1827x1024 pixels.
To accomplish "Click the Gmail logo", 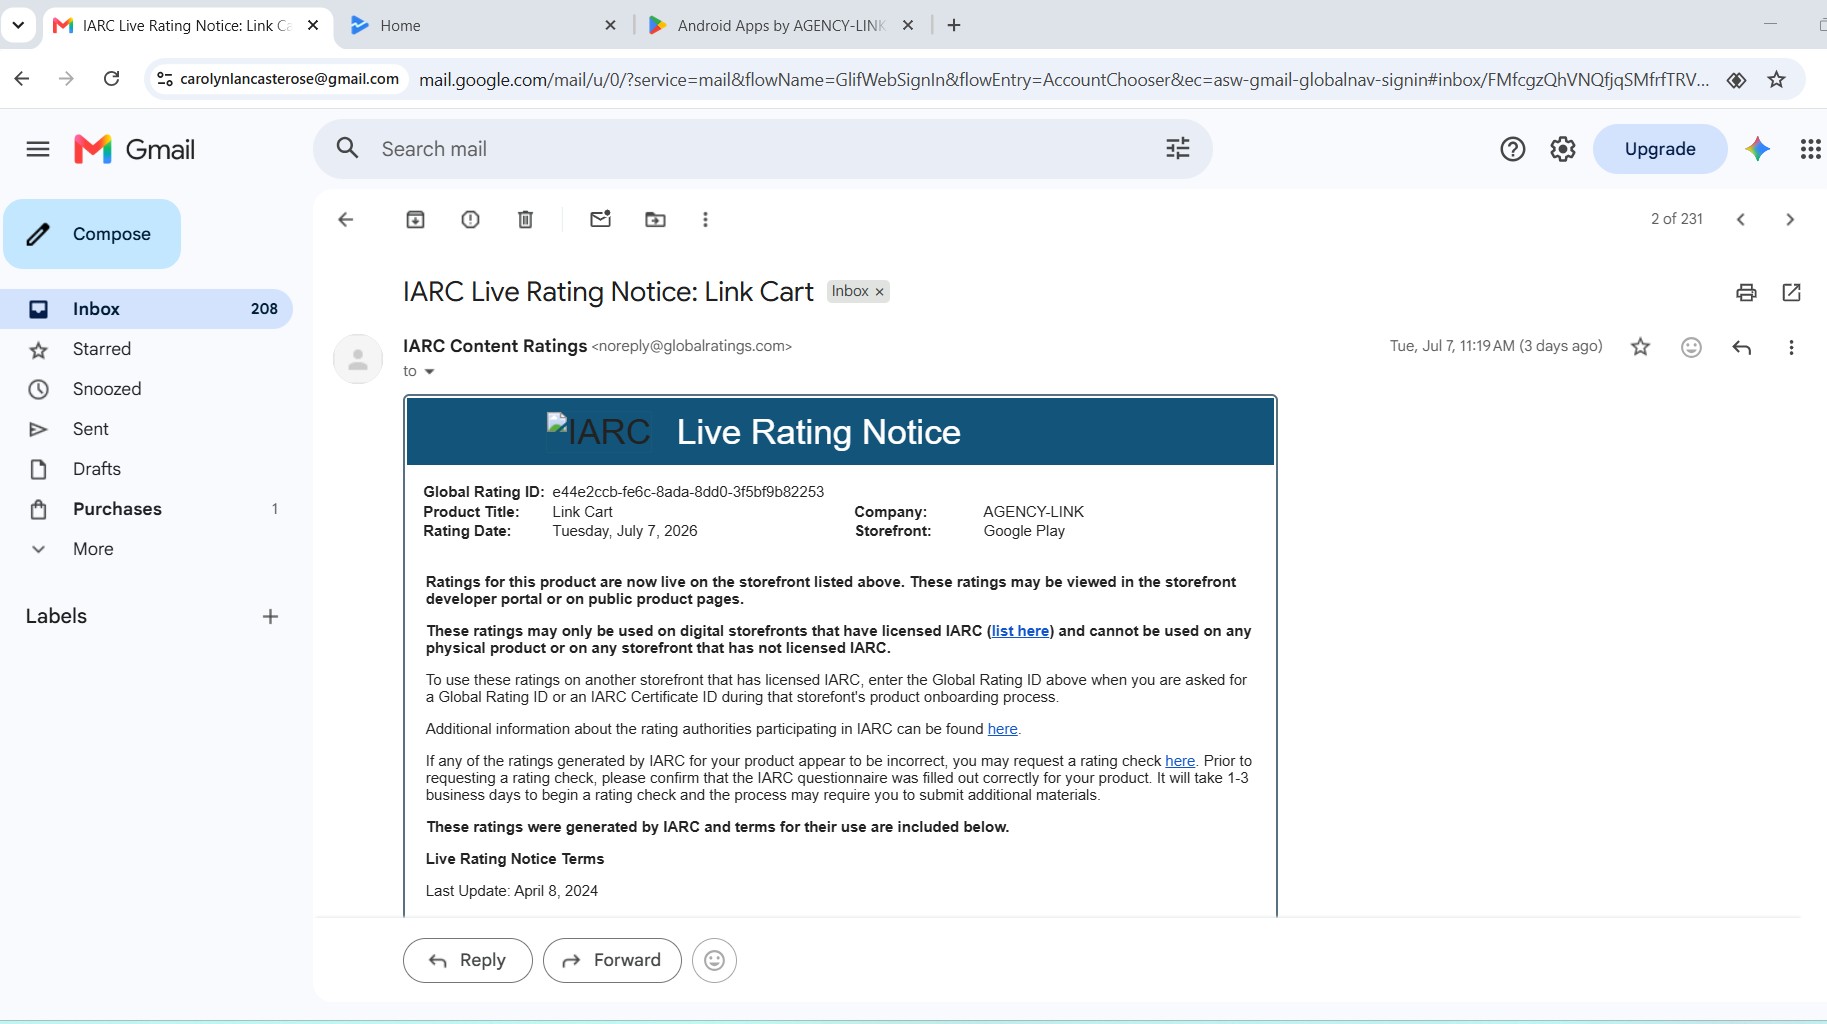I will [x=135, y=149].
